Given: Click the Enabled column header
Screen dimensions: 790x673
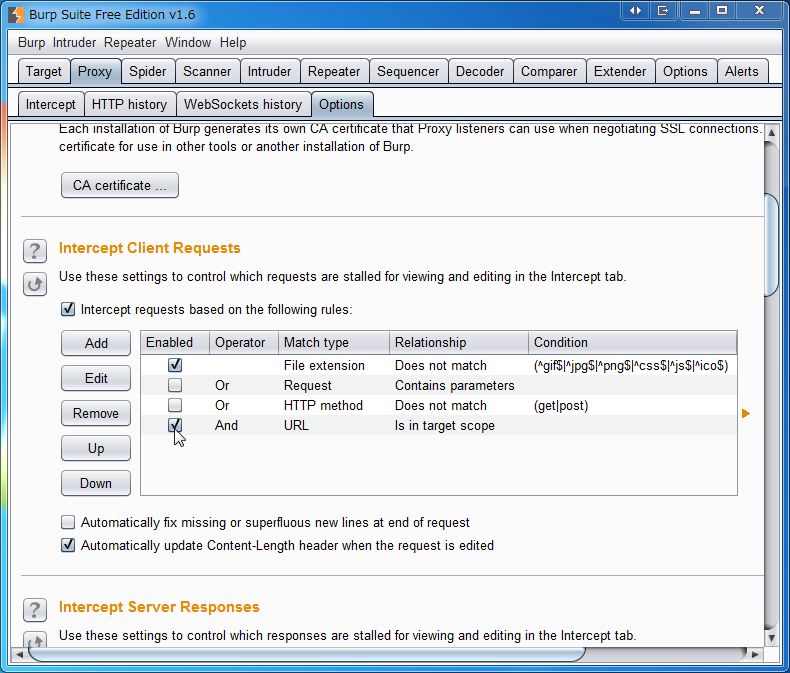Looking at the screenshot, I should tap(175, 343).
